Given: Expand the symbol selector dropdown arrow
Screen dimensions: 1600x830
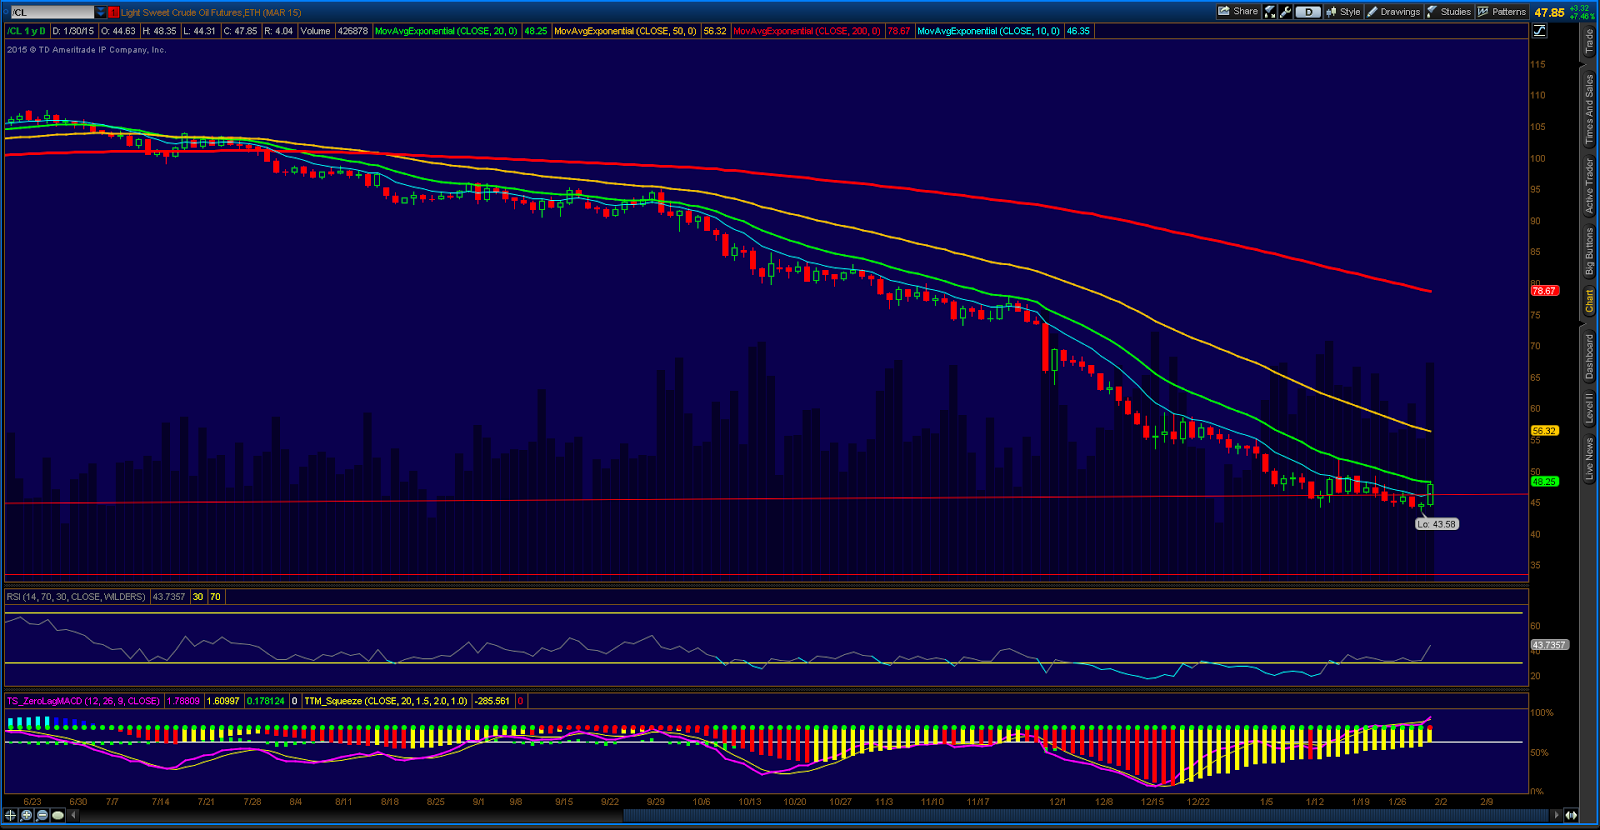Looking at the screenshot, I should pos(100,12).
